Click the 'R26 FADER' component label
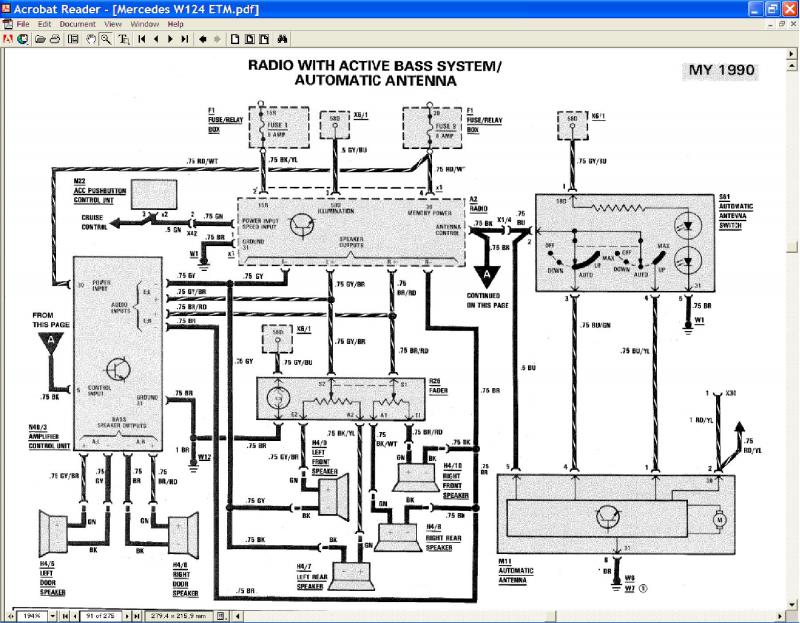This screenshot has width=800, height=623. [438, 386]
